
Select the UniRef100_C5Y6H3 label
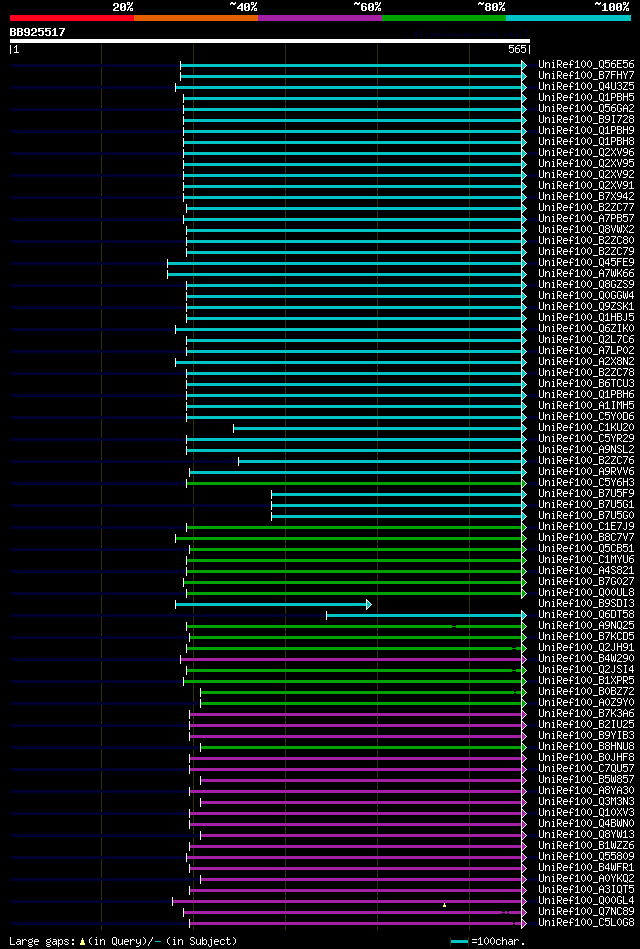(587, 482)
